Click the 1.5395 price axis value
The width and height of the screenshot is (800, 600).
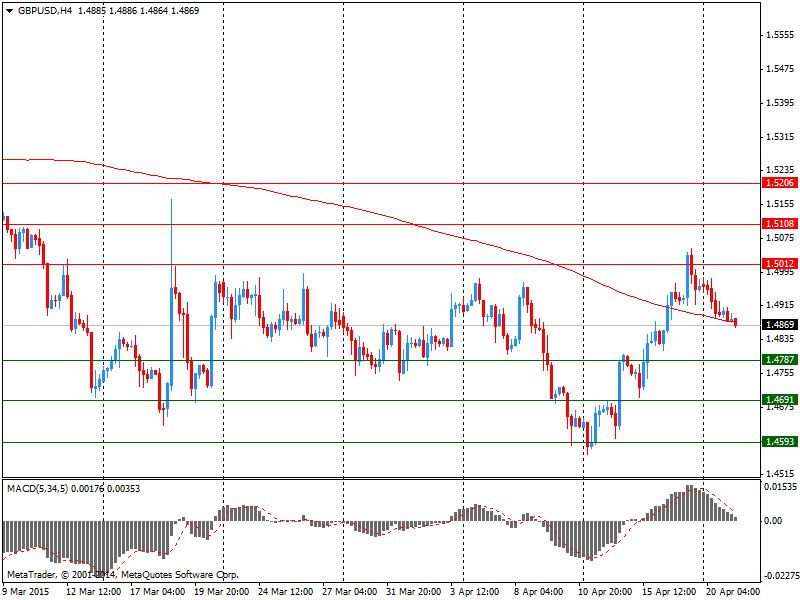click(781, 103)
